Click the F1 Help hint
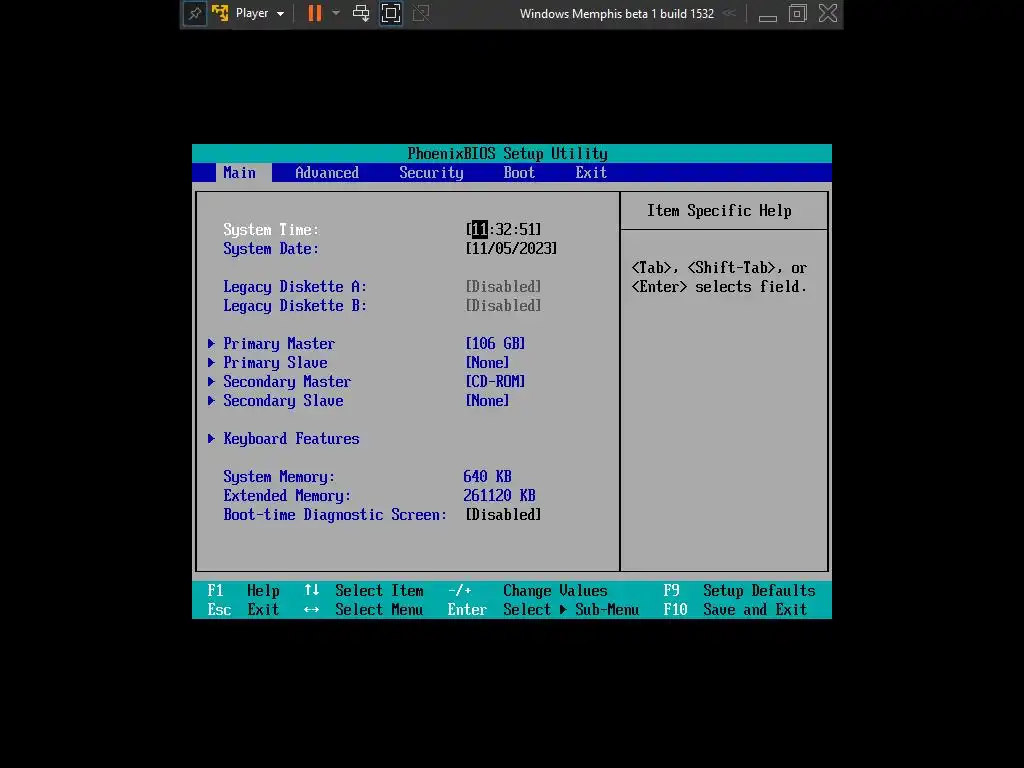1024x768 pixels. coord(243,591)
